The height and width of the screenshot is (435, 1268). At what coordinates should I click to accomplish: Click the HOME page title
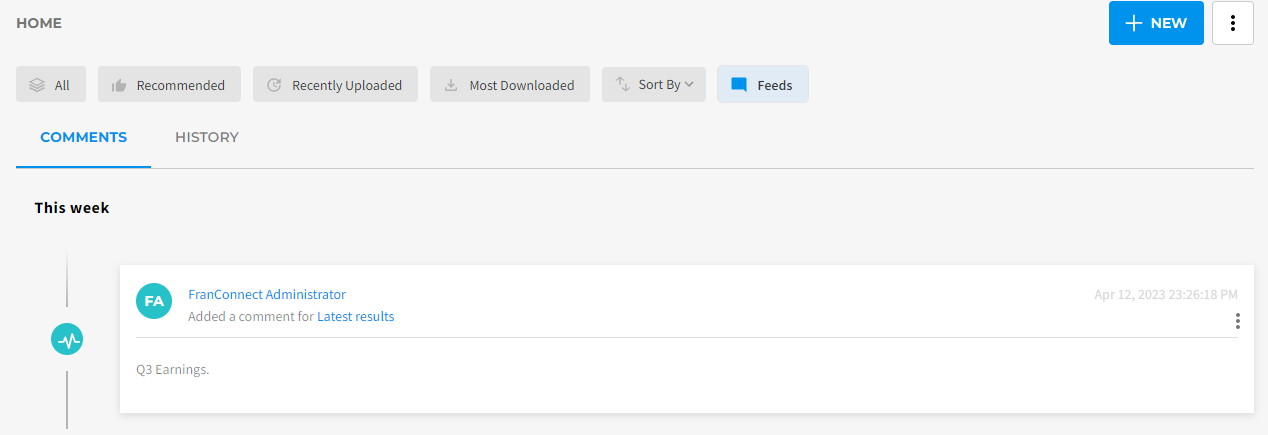(39, 23)
